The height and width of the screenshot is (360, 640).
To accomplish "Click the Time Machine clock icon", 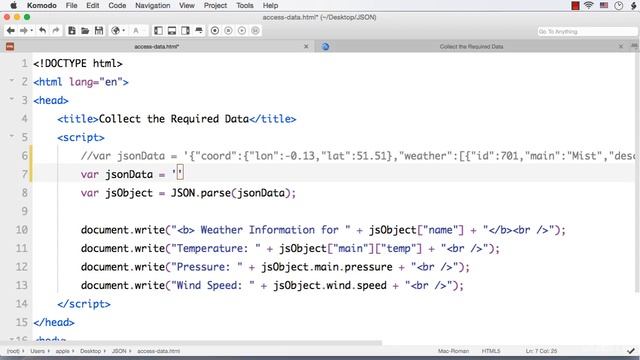I will (619, 5).
